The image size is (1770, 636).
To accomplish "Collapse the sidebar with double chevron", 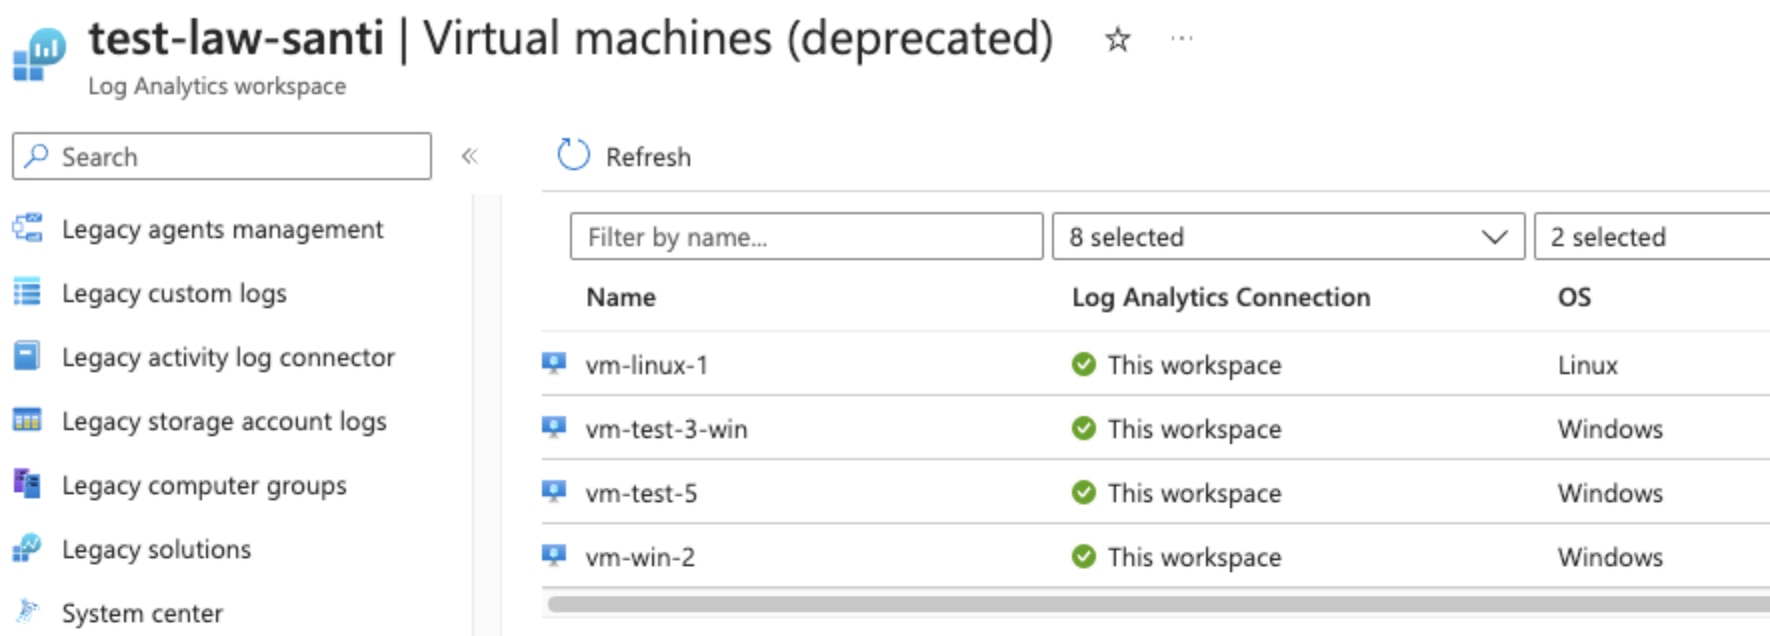I will click(x=469, y=156).
